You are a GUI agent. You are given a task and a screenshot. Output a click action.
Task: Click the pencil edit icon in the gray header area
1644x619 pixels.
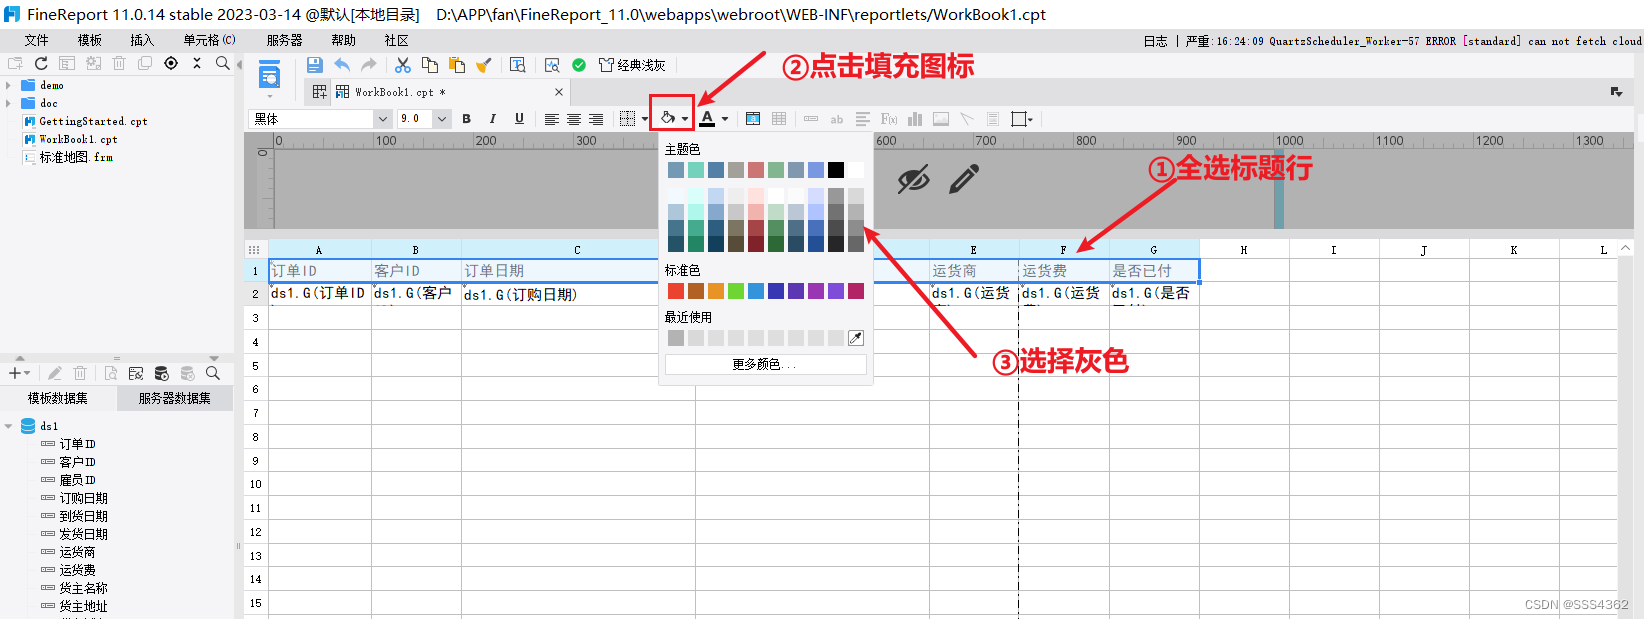coord(964,180)
